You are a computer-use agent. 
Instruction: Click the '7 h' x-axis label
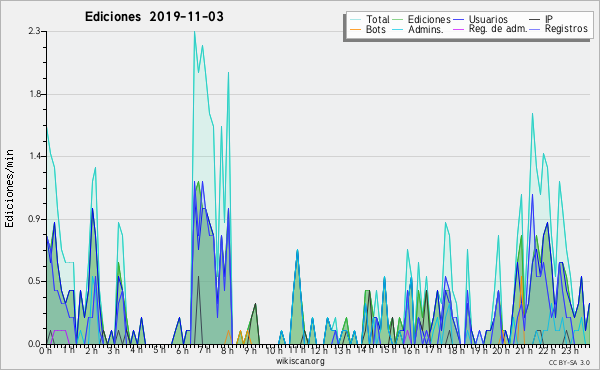[x=204, y=351]
